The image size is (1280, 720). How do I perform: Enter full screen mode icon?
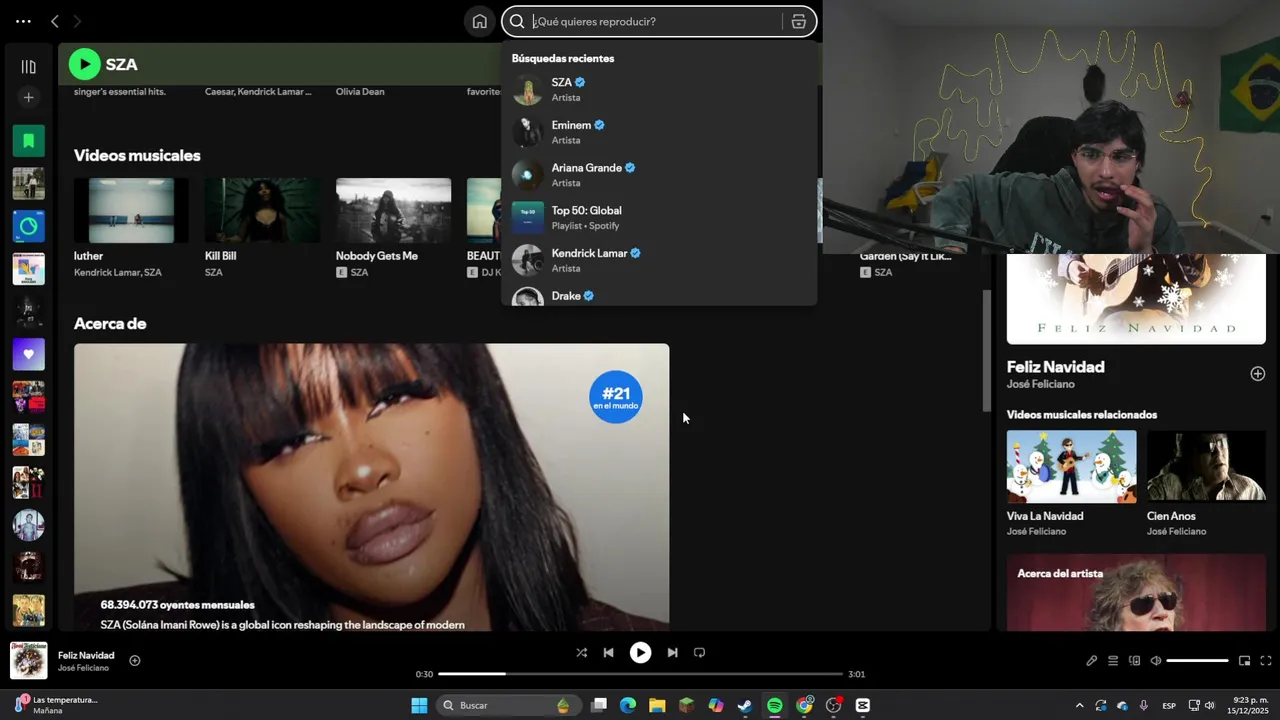pos(1265,661)
